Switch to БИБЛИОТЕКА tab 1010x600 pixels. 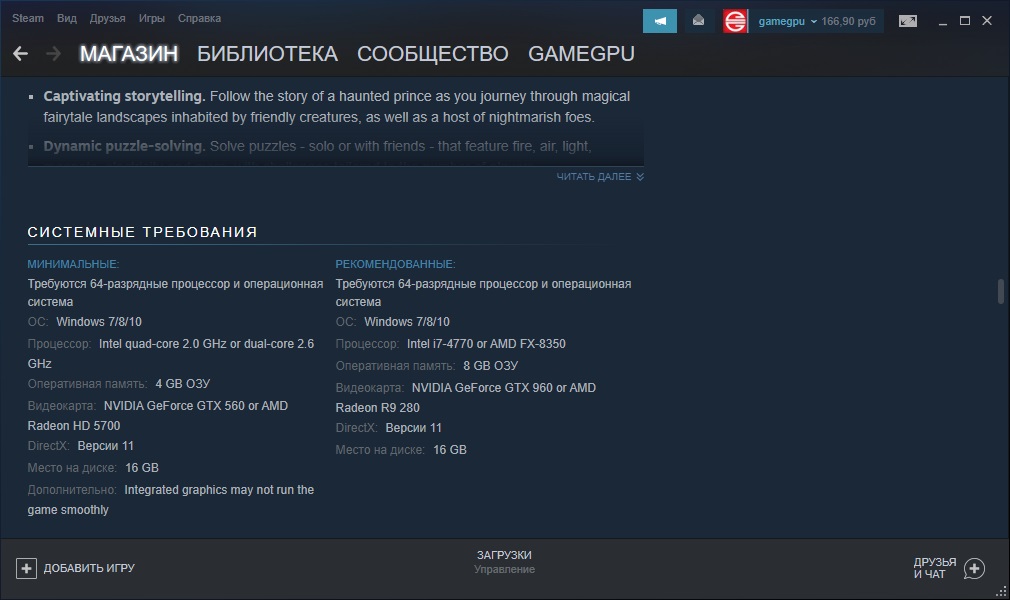tap(267, 53)
